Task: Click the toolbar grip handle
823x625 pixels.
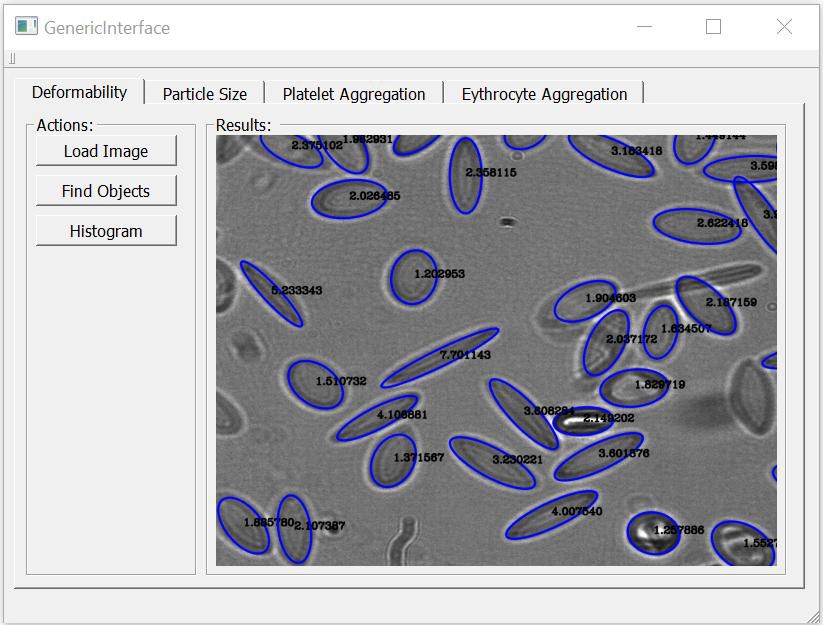Action: pyautogui.click(x=12, y=58)
